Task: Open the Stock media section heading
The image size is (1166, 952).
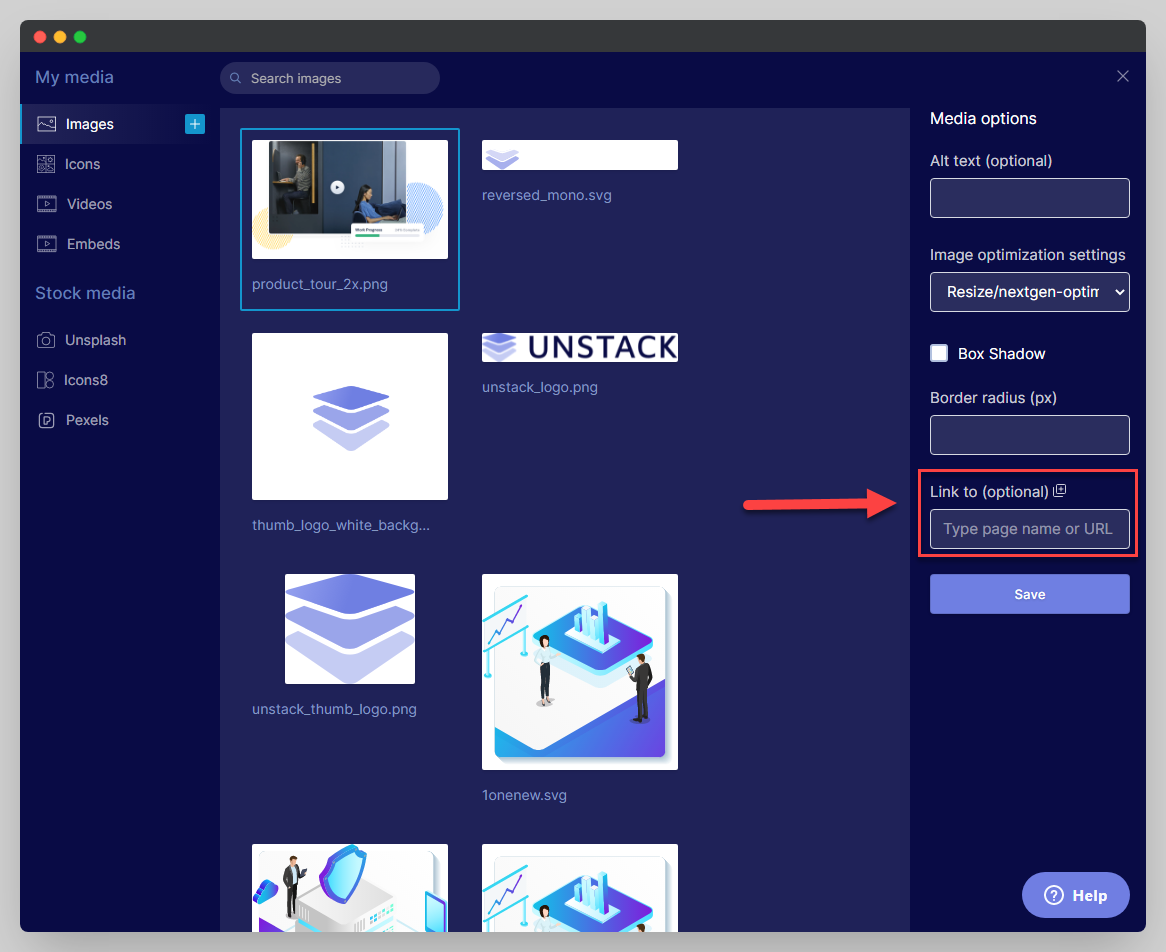Action: point(84,292)
